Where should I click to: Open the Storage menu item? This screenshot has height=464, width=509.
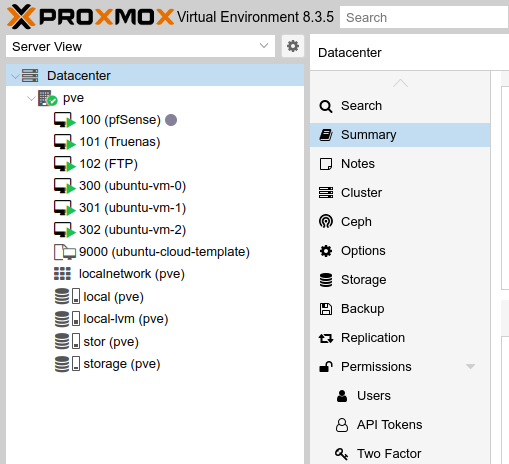[400, 280]
